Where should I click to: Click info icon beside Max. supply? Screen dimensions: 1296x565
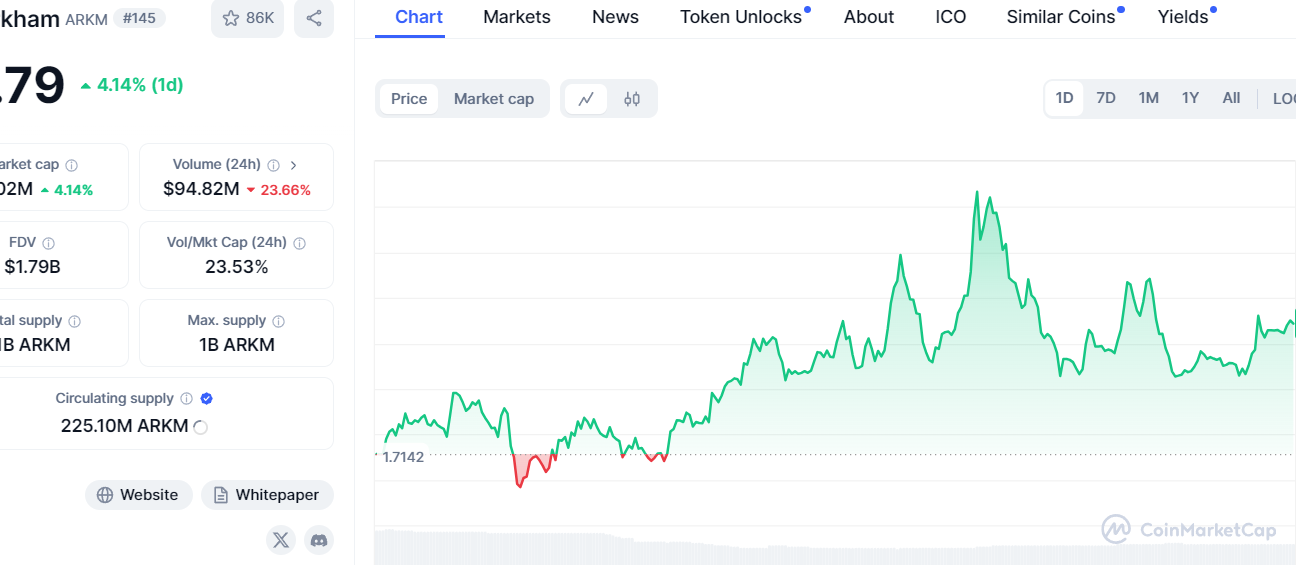coord(278,321)
